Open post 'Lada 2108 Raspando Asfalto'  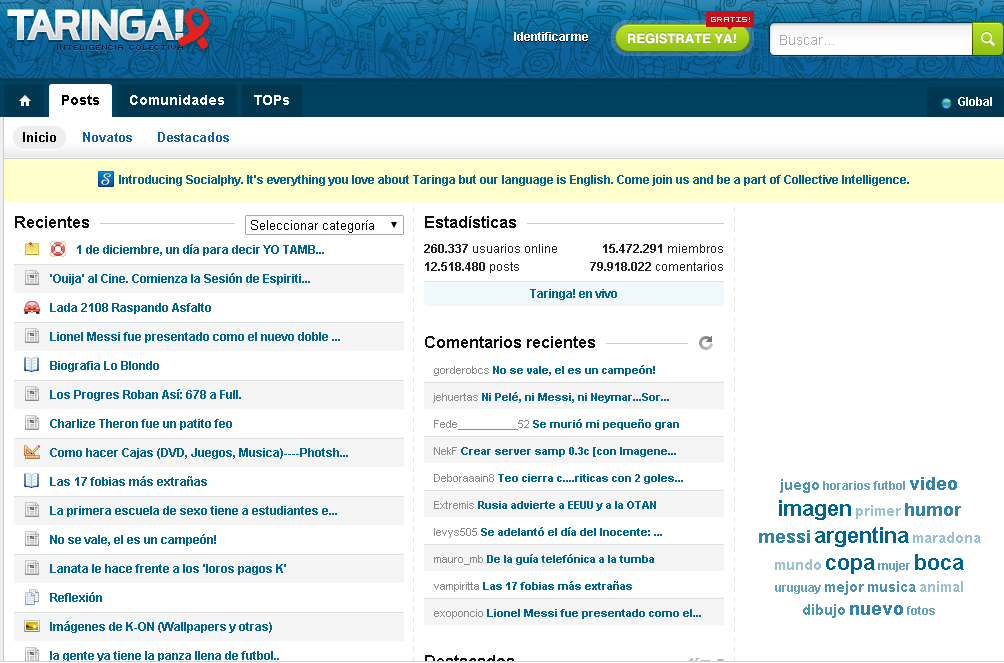(x=130, y=307)
